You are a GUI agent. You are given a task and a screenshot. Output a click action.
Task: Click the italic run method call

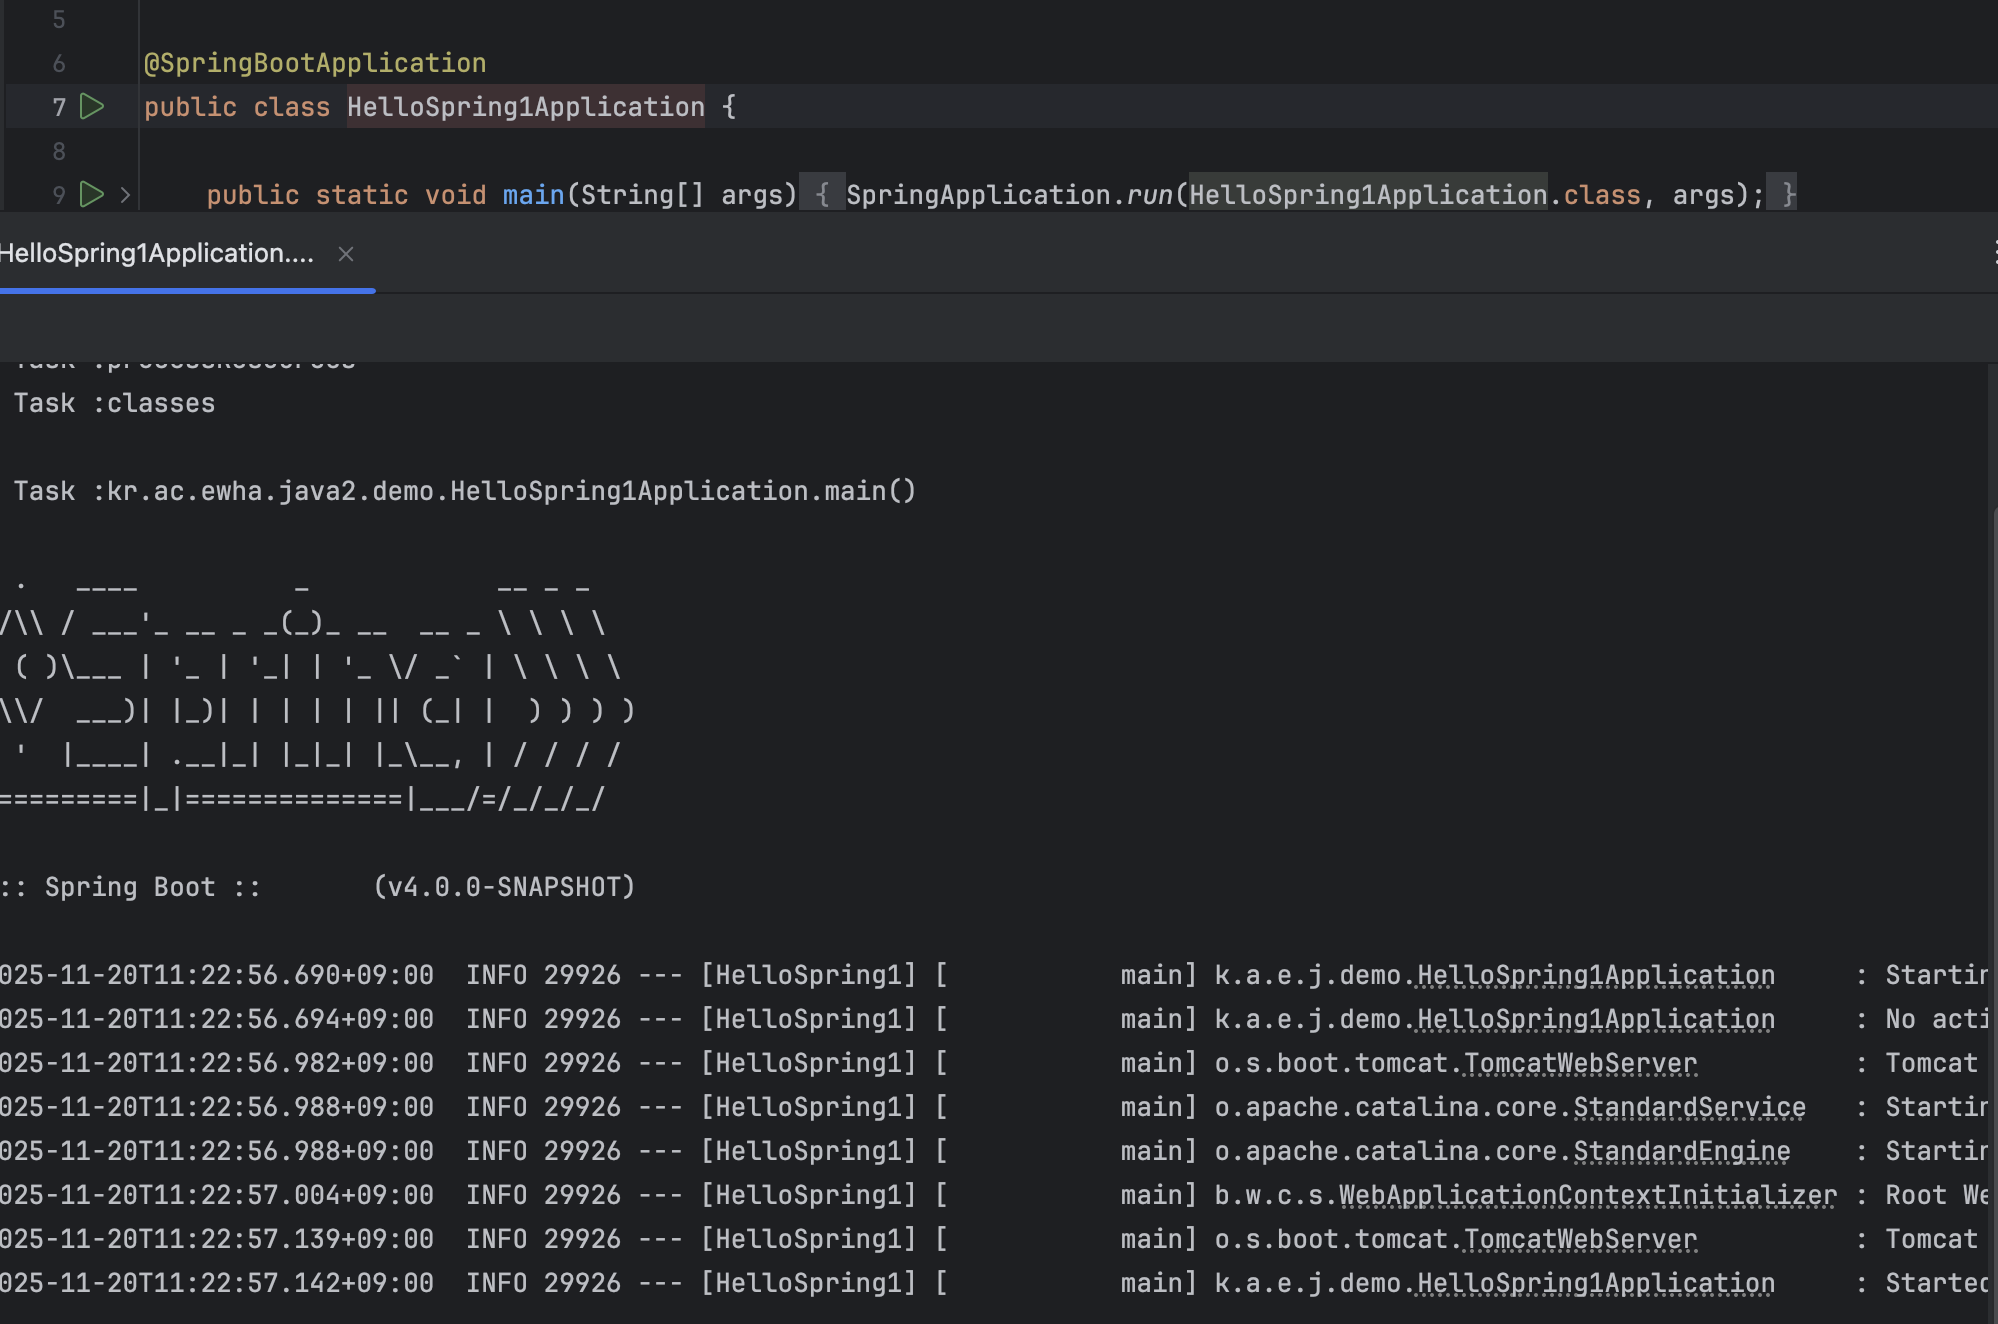click(x=1149, y=195)
